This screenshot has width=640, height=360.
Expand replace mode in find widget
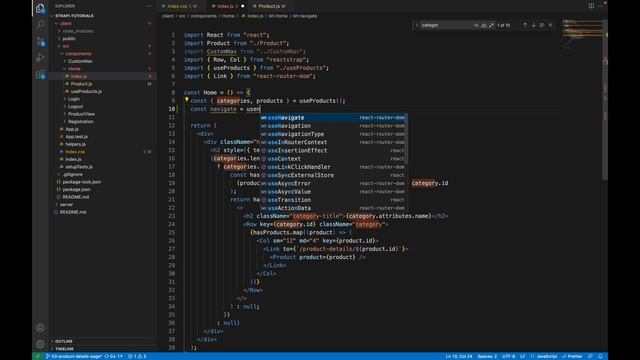pyautogui.click(x=417, y=25)
